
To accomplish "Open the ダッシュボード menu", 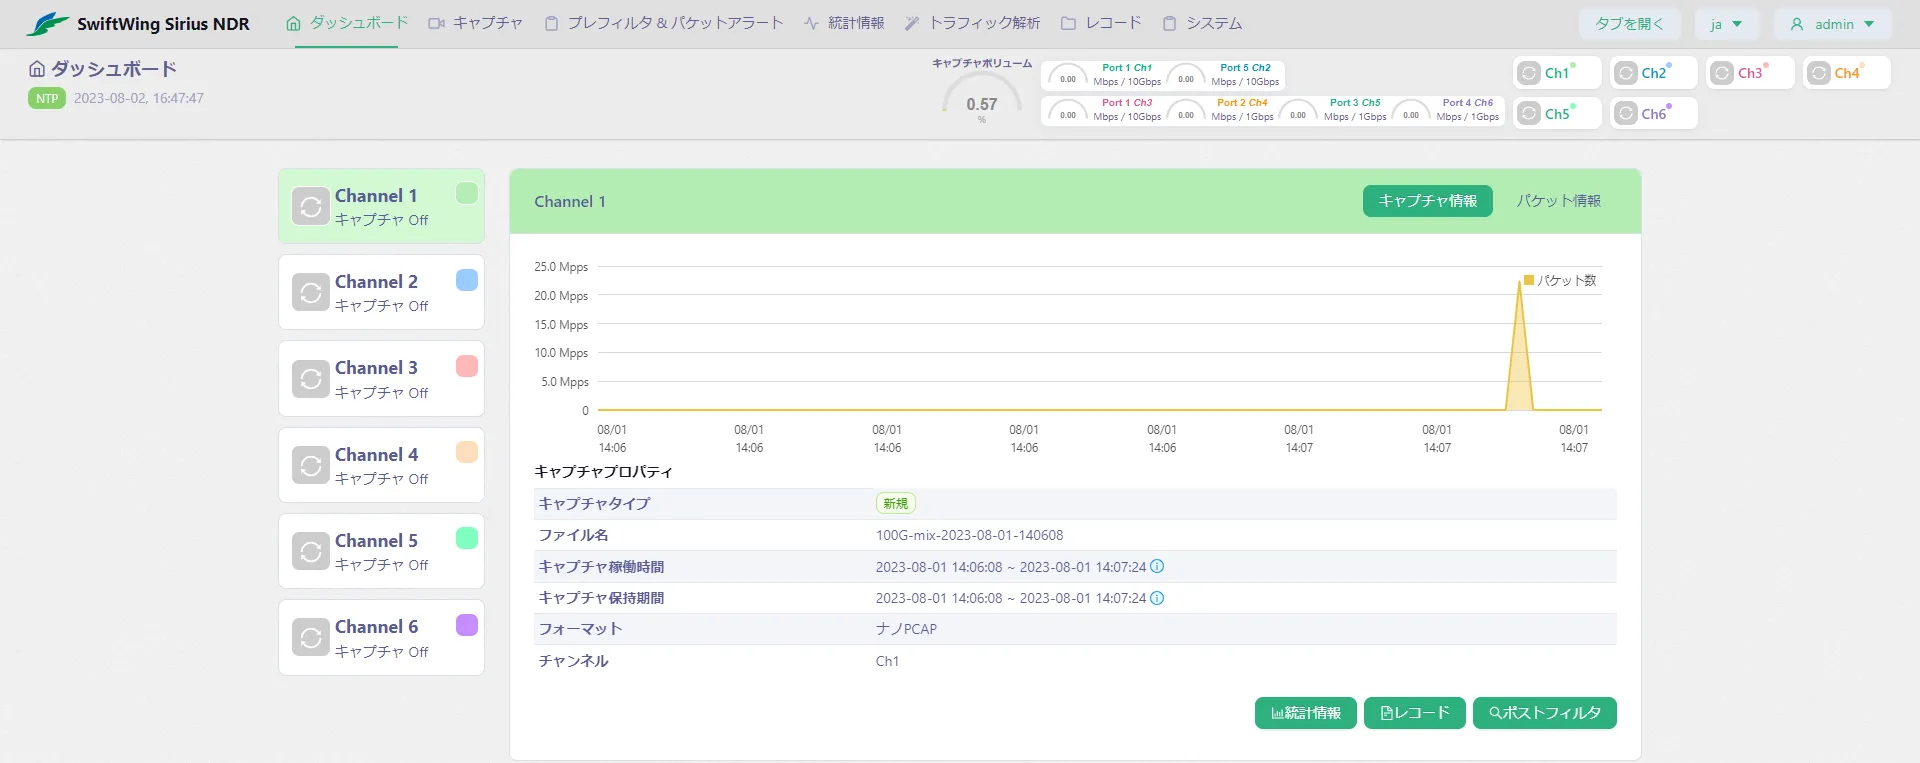I will pos(347,23).
